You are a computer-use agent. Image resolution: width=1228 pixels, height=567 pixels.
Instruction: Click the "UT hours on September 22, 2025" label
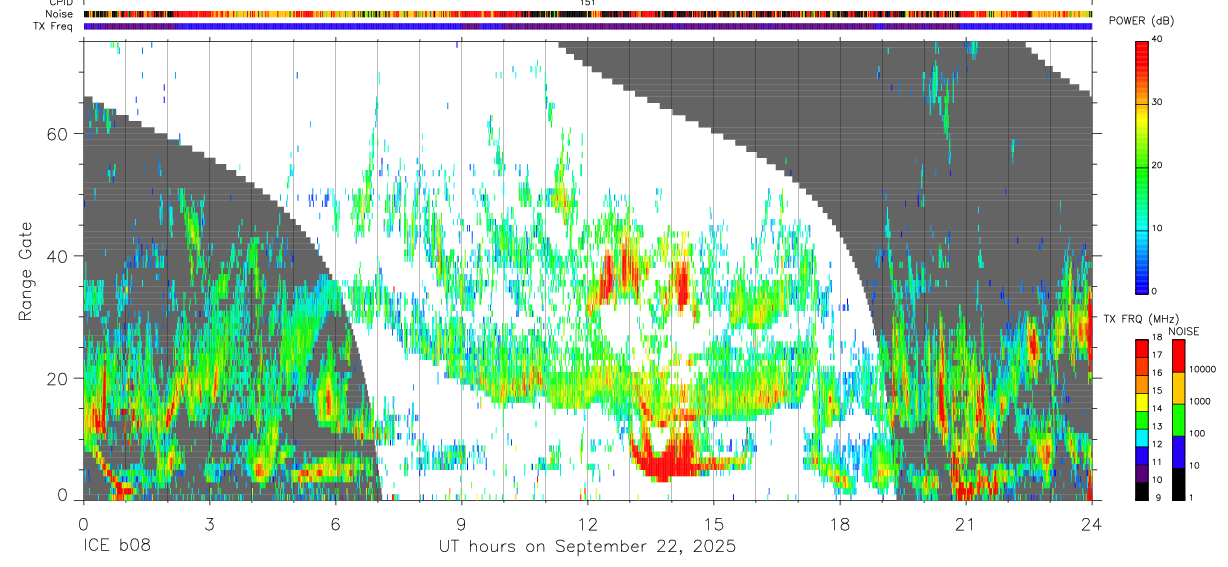click(587, 547)
